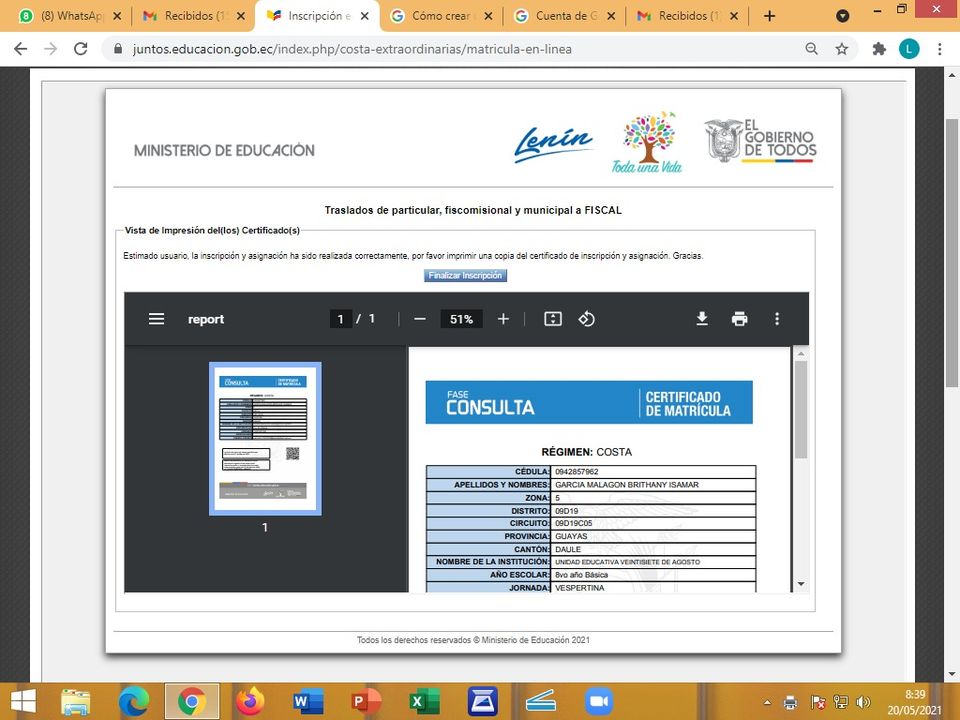Click the fit to page icon
Viewport: 960px width, 720px height.
click(553, 319)
